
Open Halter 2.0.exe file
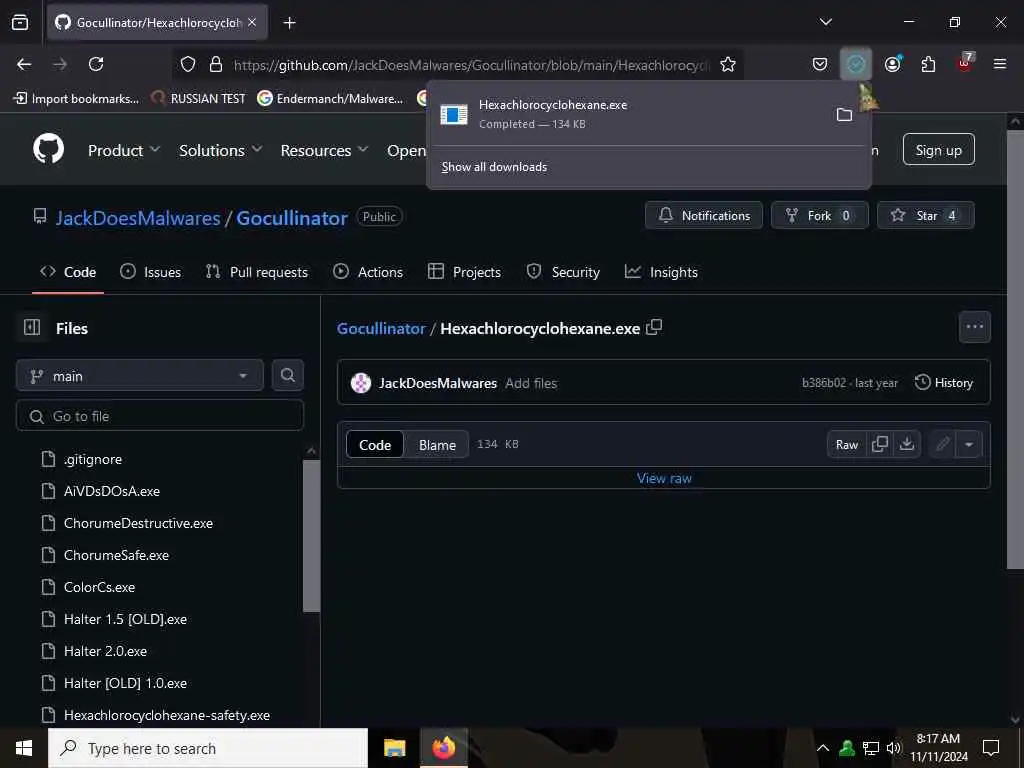pyautogui.click(x=105, y=651)
